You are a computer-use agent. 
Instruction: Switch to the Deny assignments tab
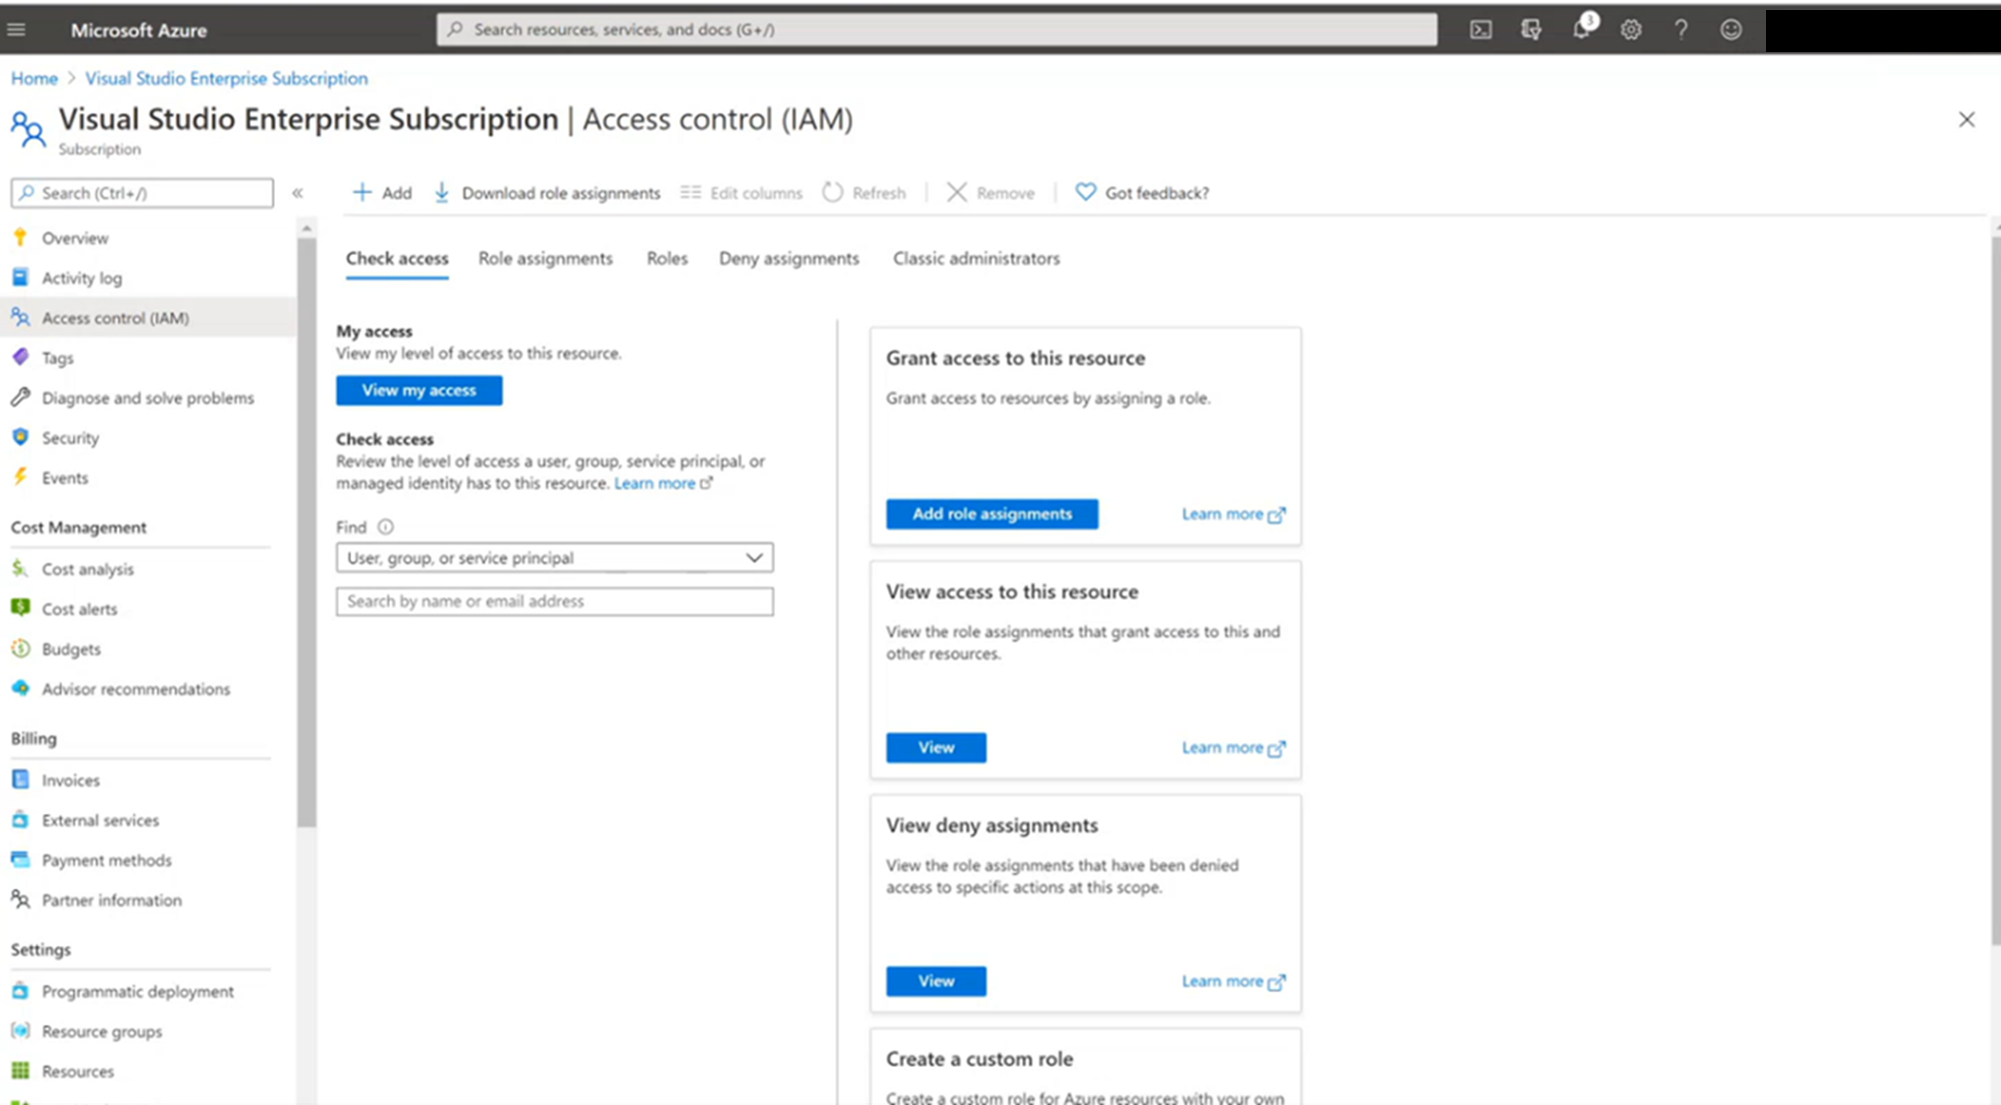coord(790,259)
